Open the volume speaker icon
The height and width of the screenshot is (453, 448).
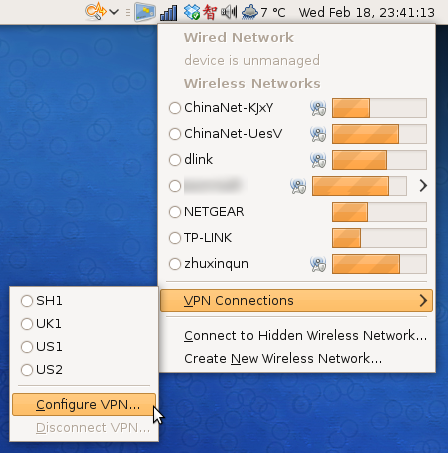tap(229, 12)
